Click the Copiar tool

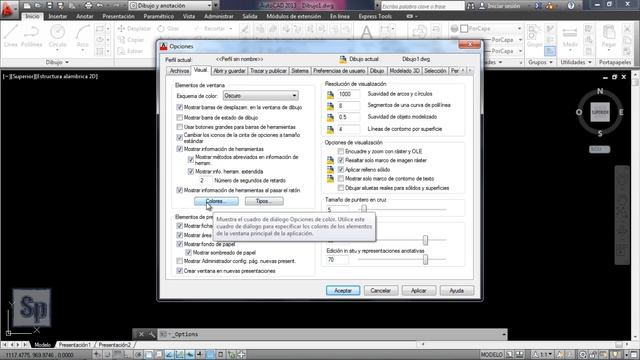click(x=131, y=40)
